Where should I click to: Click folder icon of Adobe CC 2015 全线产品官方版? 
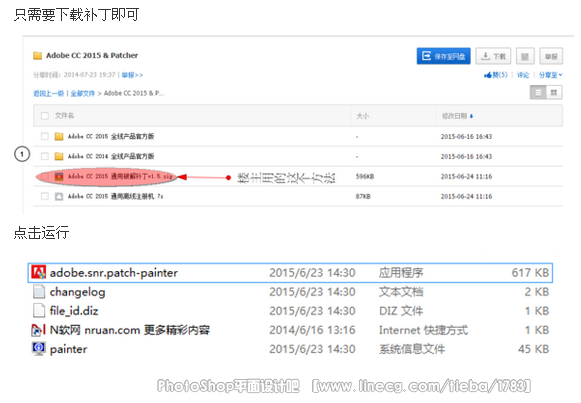tap(59, 136)
